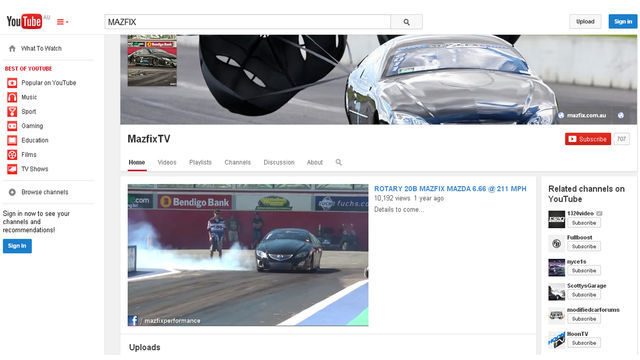640x360 pixels.
Task: Click the BEST OF YOUTUBE heading
Action: pyautogui.click(x=28, y=69)
